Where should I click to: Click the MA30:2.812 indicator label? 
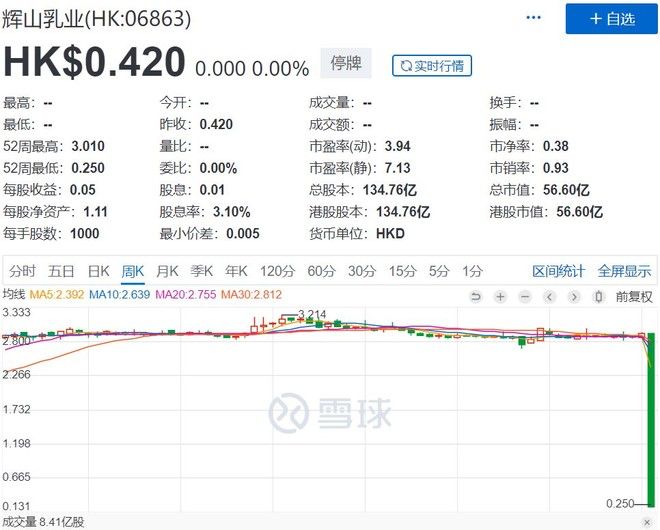tap(251, 294)
